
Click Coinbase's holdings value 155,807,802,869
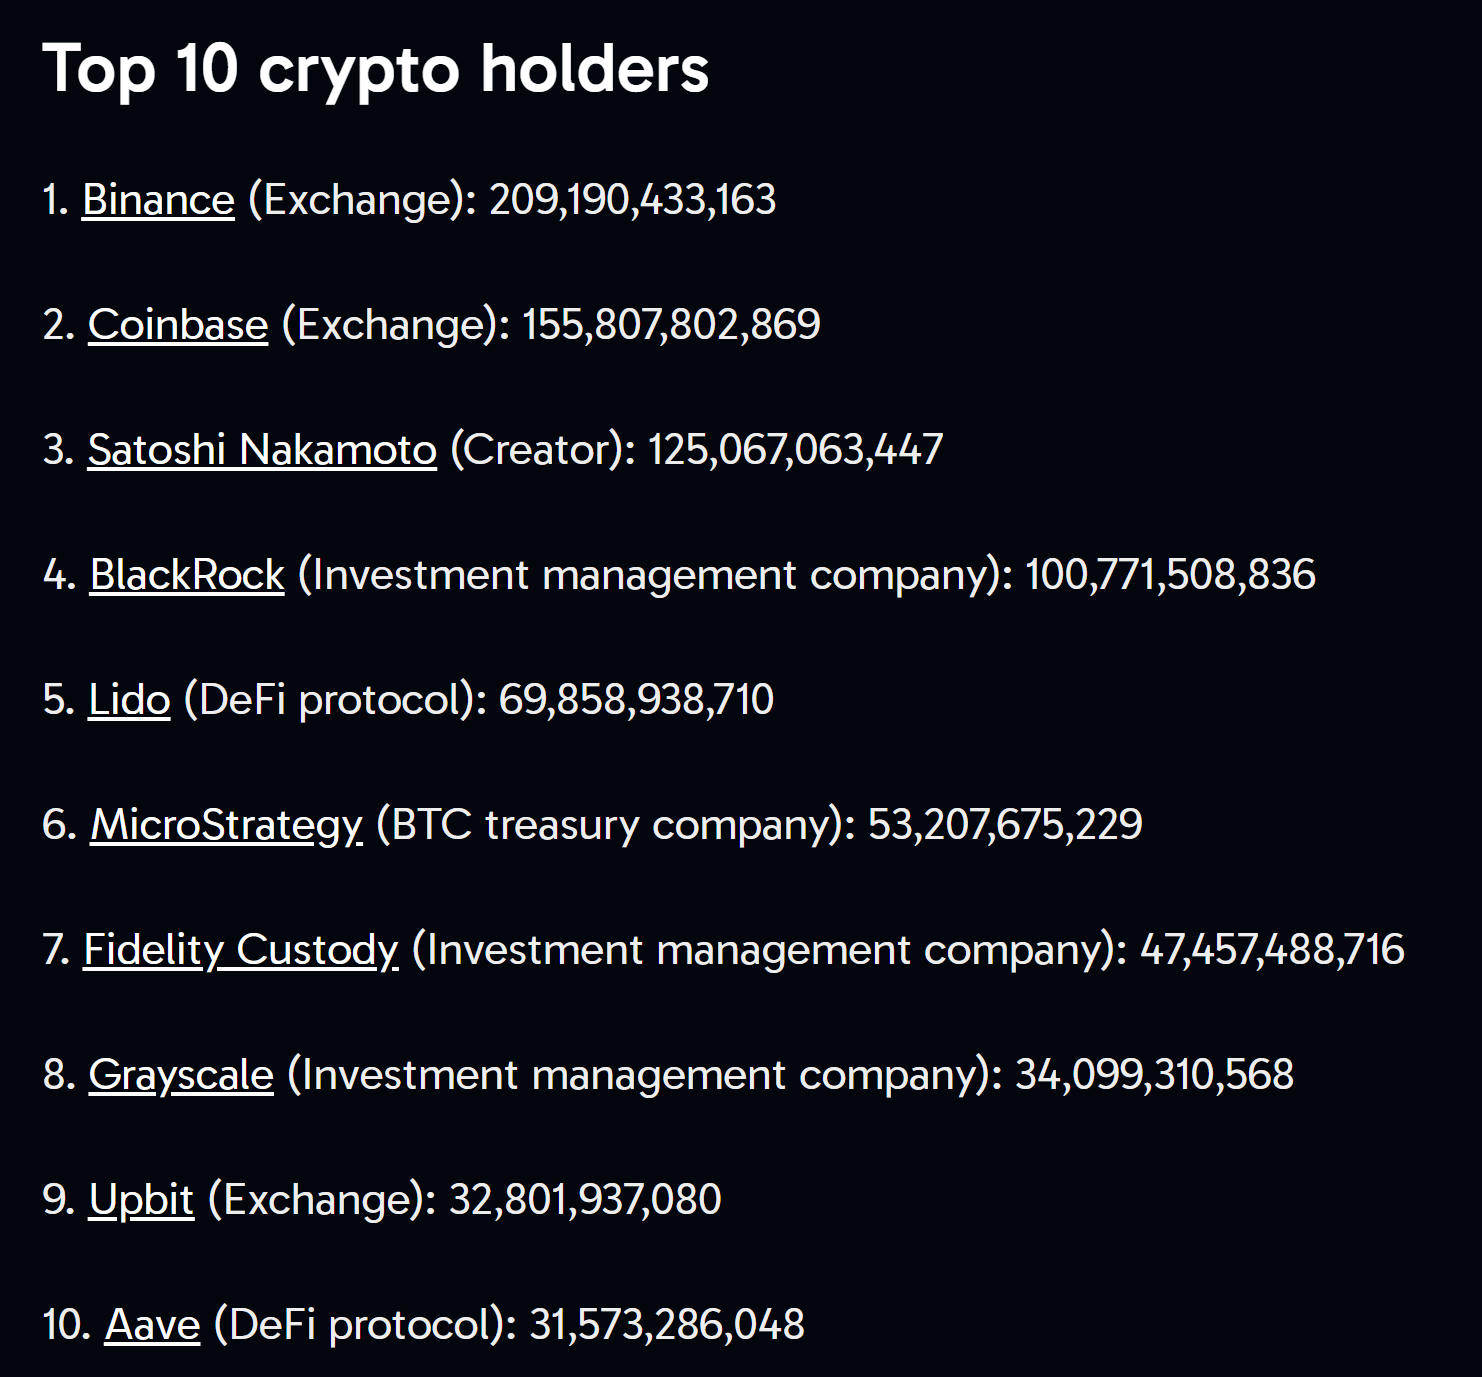point(671,325)
